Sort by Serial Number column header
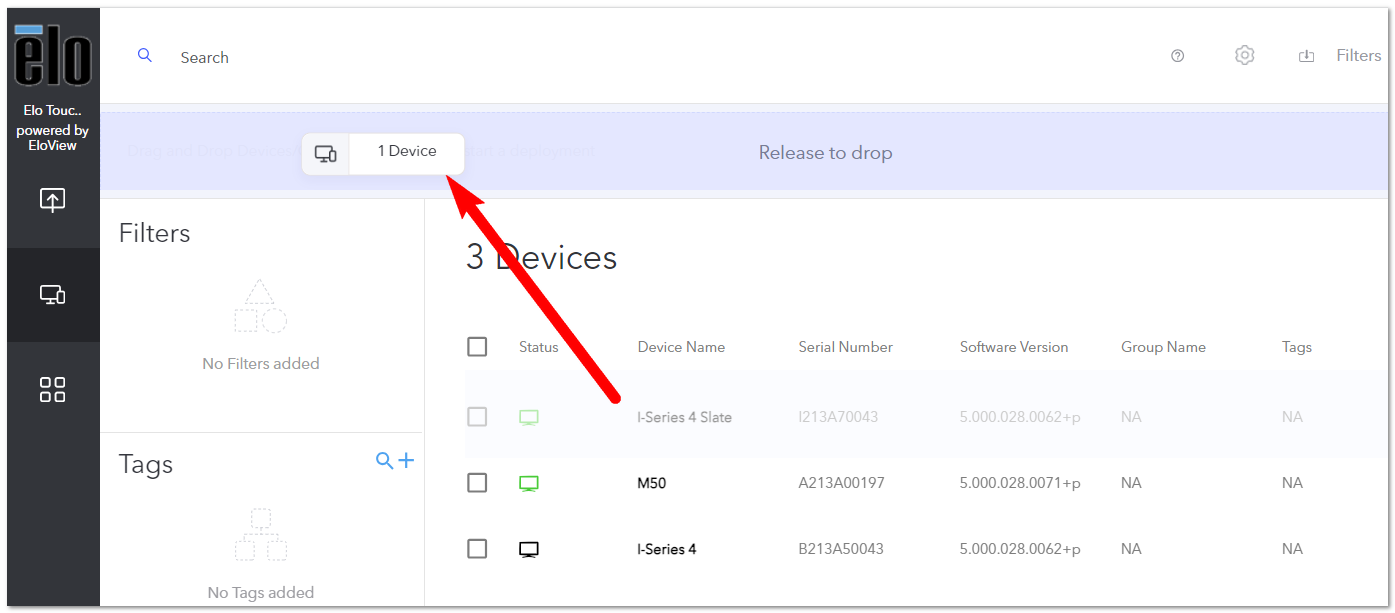Screen dimensions: 1395x613 (x=845, y=347)
